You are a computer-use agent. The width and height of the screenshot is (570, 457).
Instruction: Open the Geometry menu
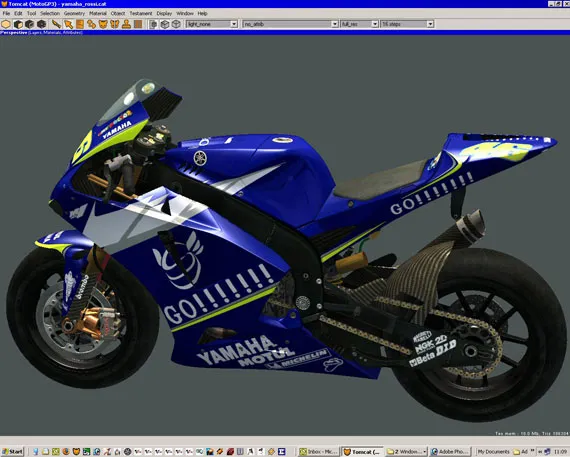coord(74,13)
